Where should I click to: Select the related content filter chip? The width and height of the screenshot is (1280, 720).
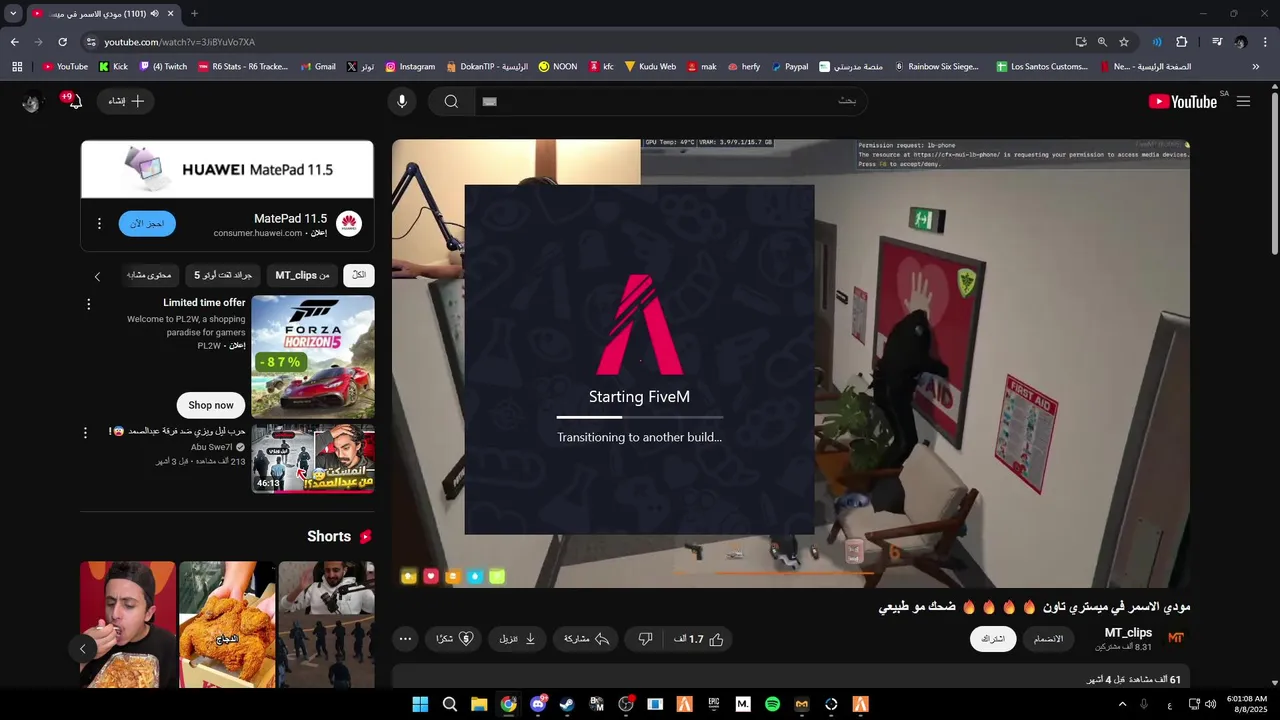click(150, 275)
